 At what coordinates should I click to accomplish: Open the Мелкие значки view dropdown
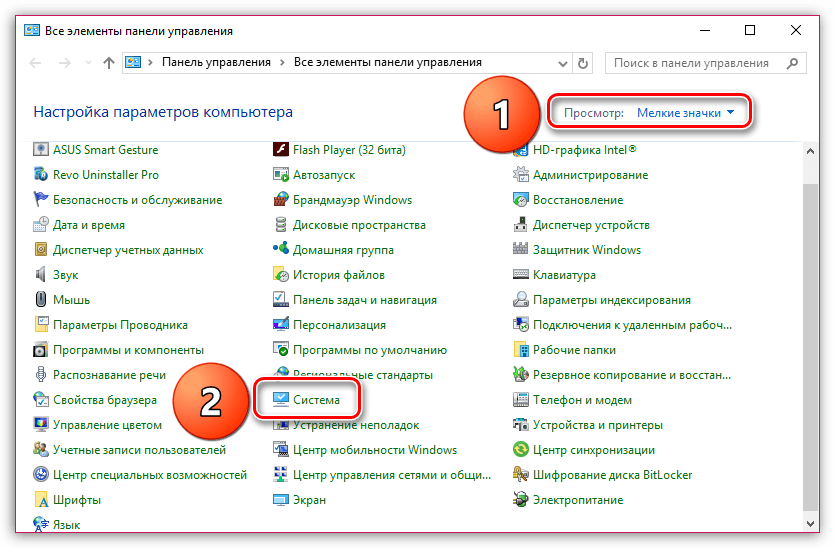pos(685,113)
